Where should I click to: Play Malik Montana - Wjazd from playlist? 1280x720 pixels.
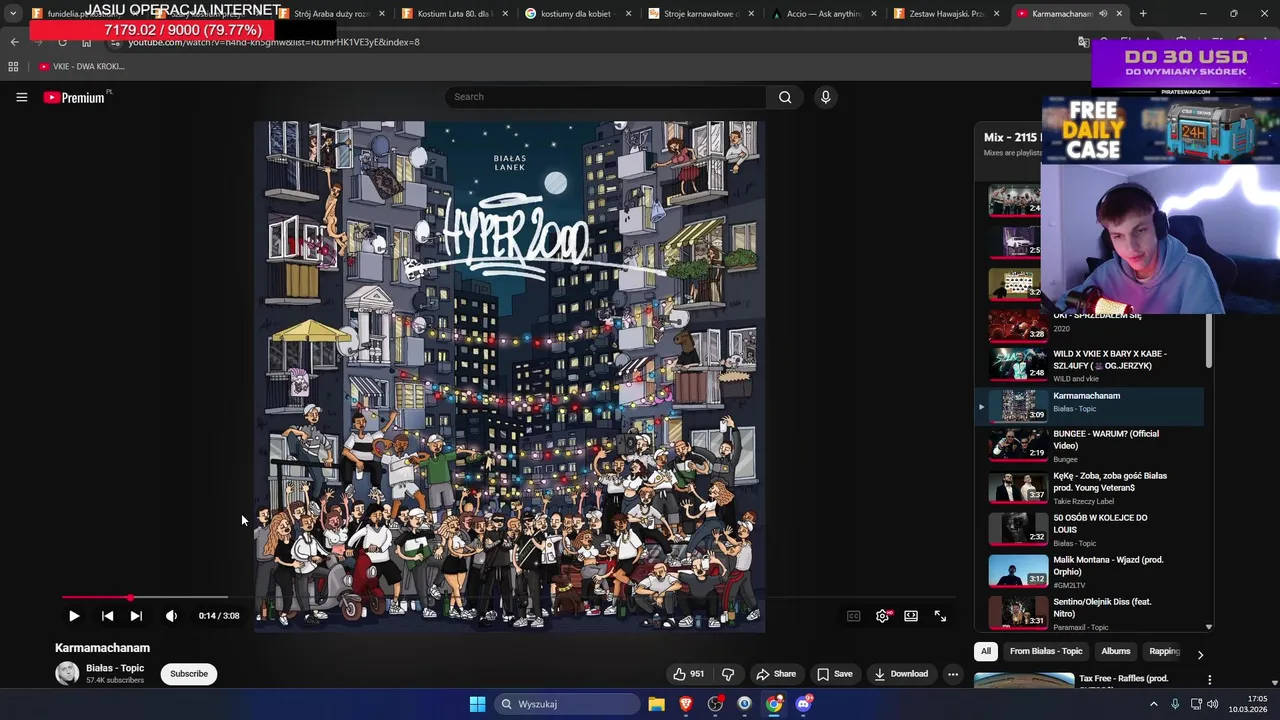(1090, 572)
